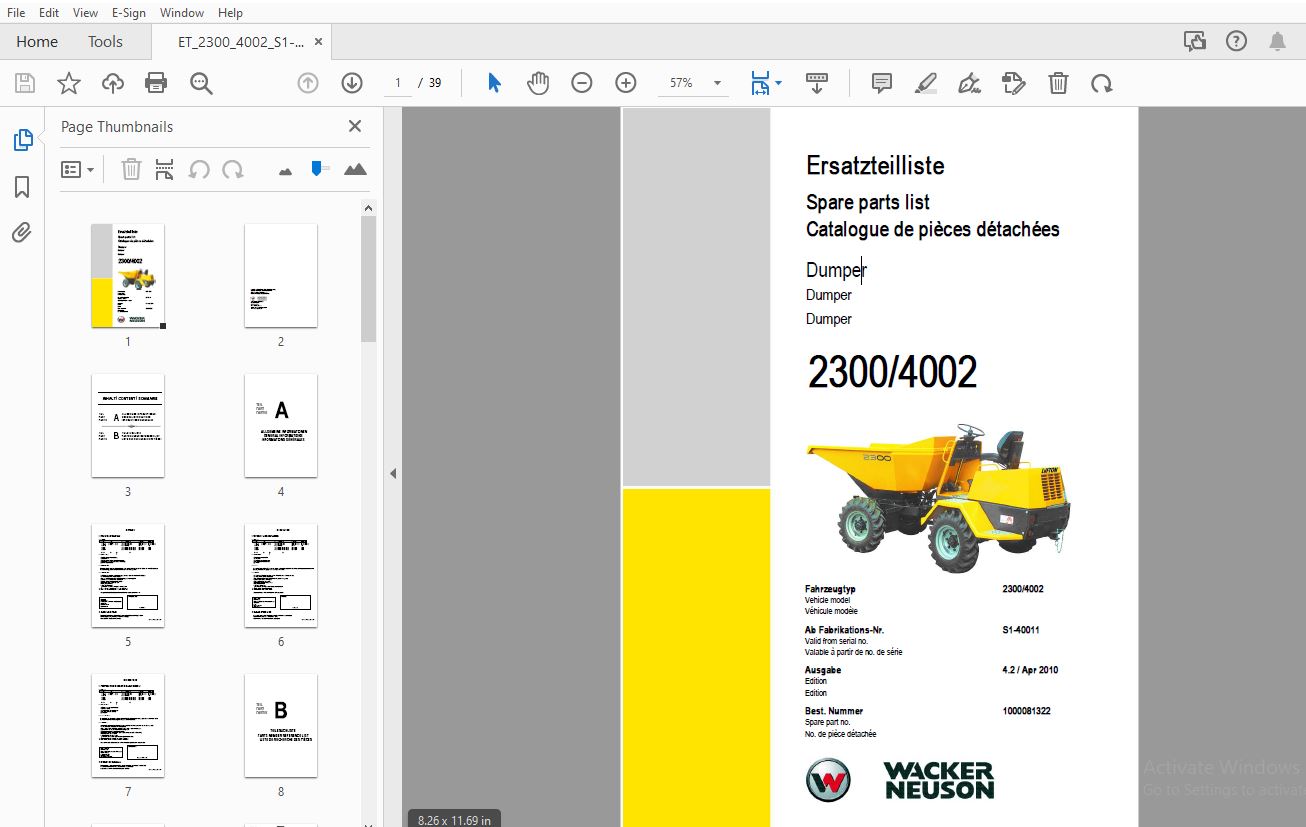Viewport: 1306px width, 827px height.
Task: Open the Help menu
Action: click(x=230, y=13)
